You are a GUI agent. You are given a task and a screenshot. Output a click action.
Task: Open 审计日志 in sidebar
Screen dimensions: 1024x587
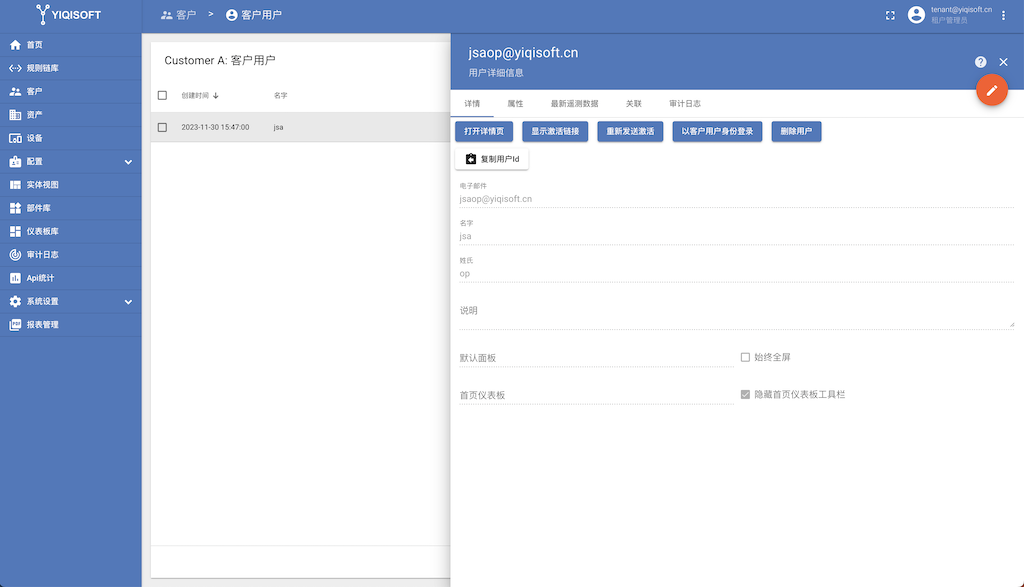[x=42, y=255]
